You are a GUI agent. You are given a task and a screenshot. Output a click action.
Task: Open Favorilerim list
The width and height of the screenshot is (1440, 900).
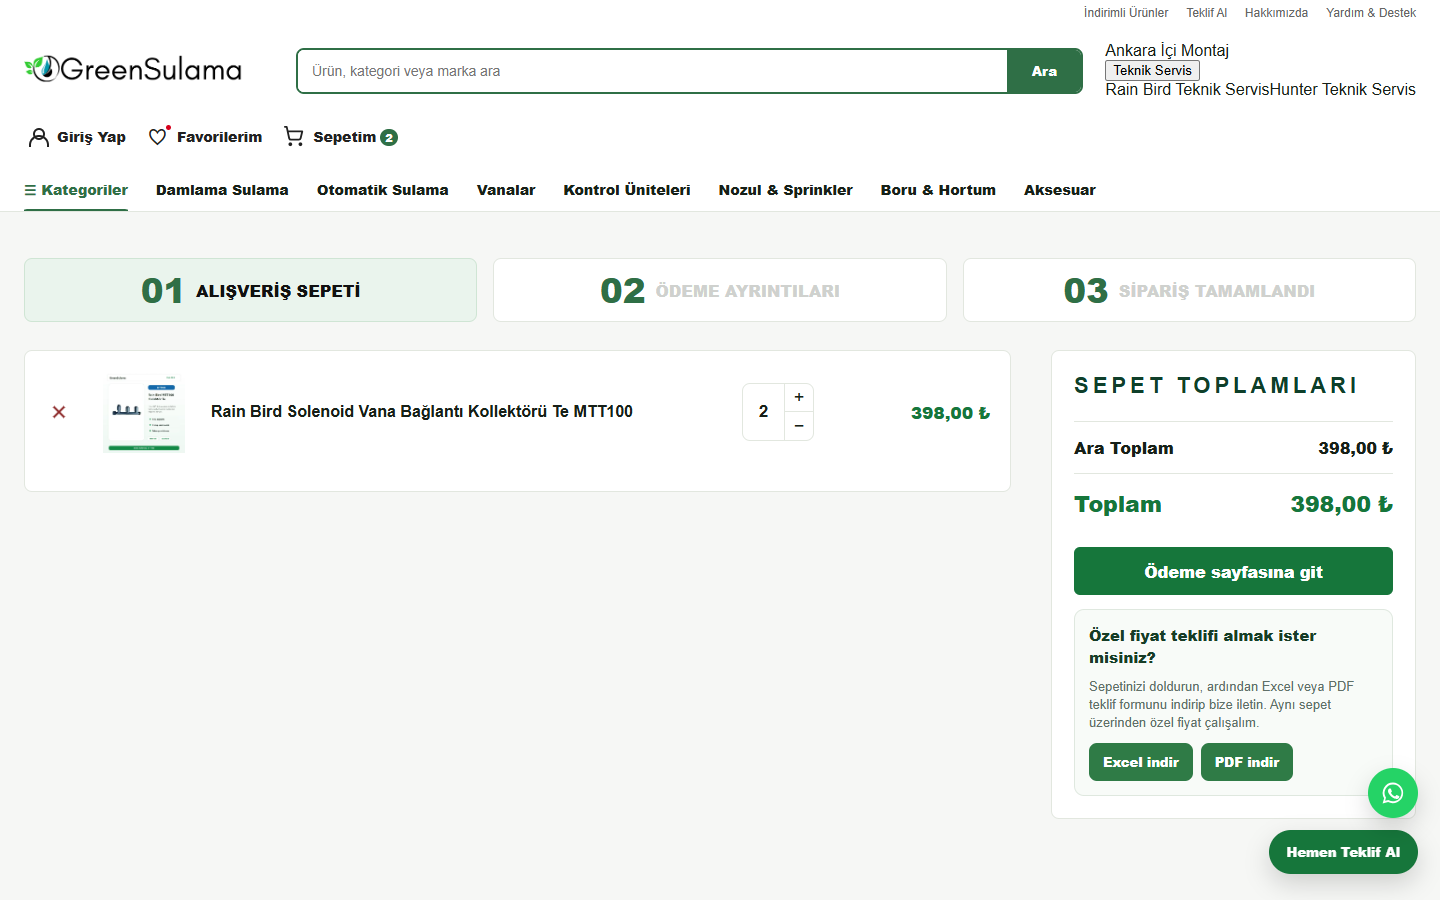219,137
